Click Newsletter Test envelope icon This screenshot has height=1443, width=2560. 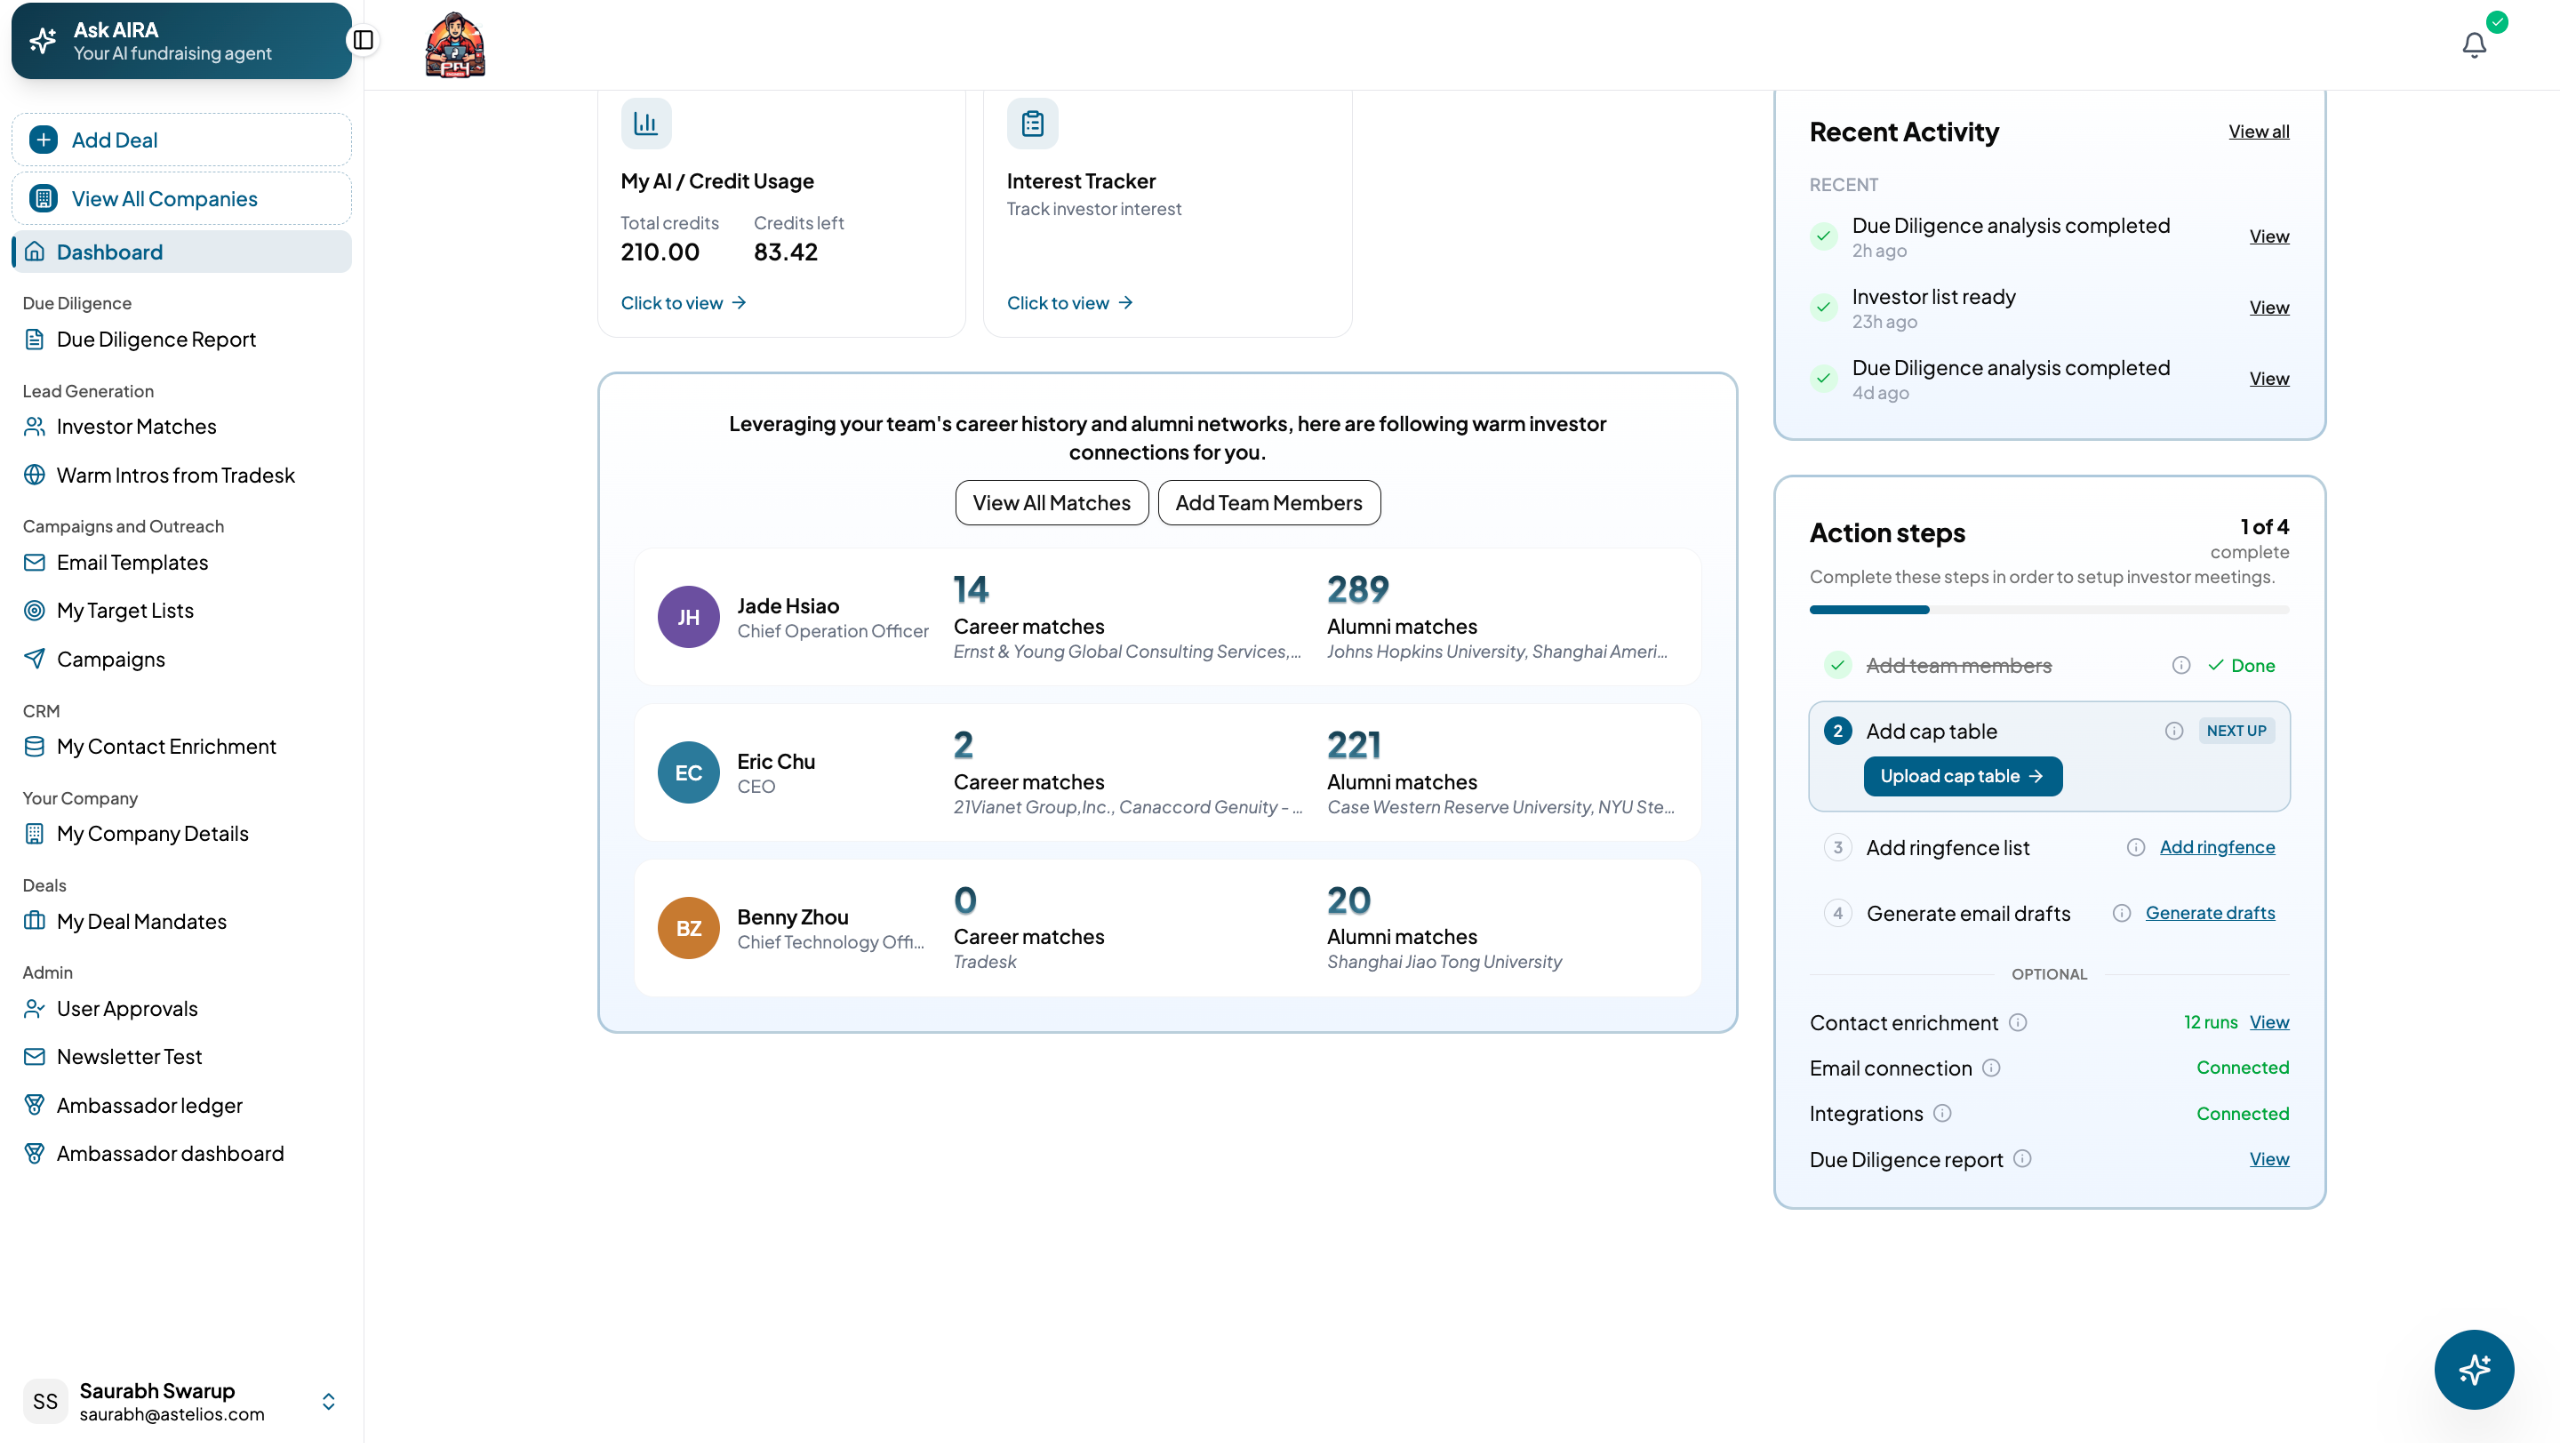(34, 1056)
